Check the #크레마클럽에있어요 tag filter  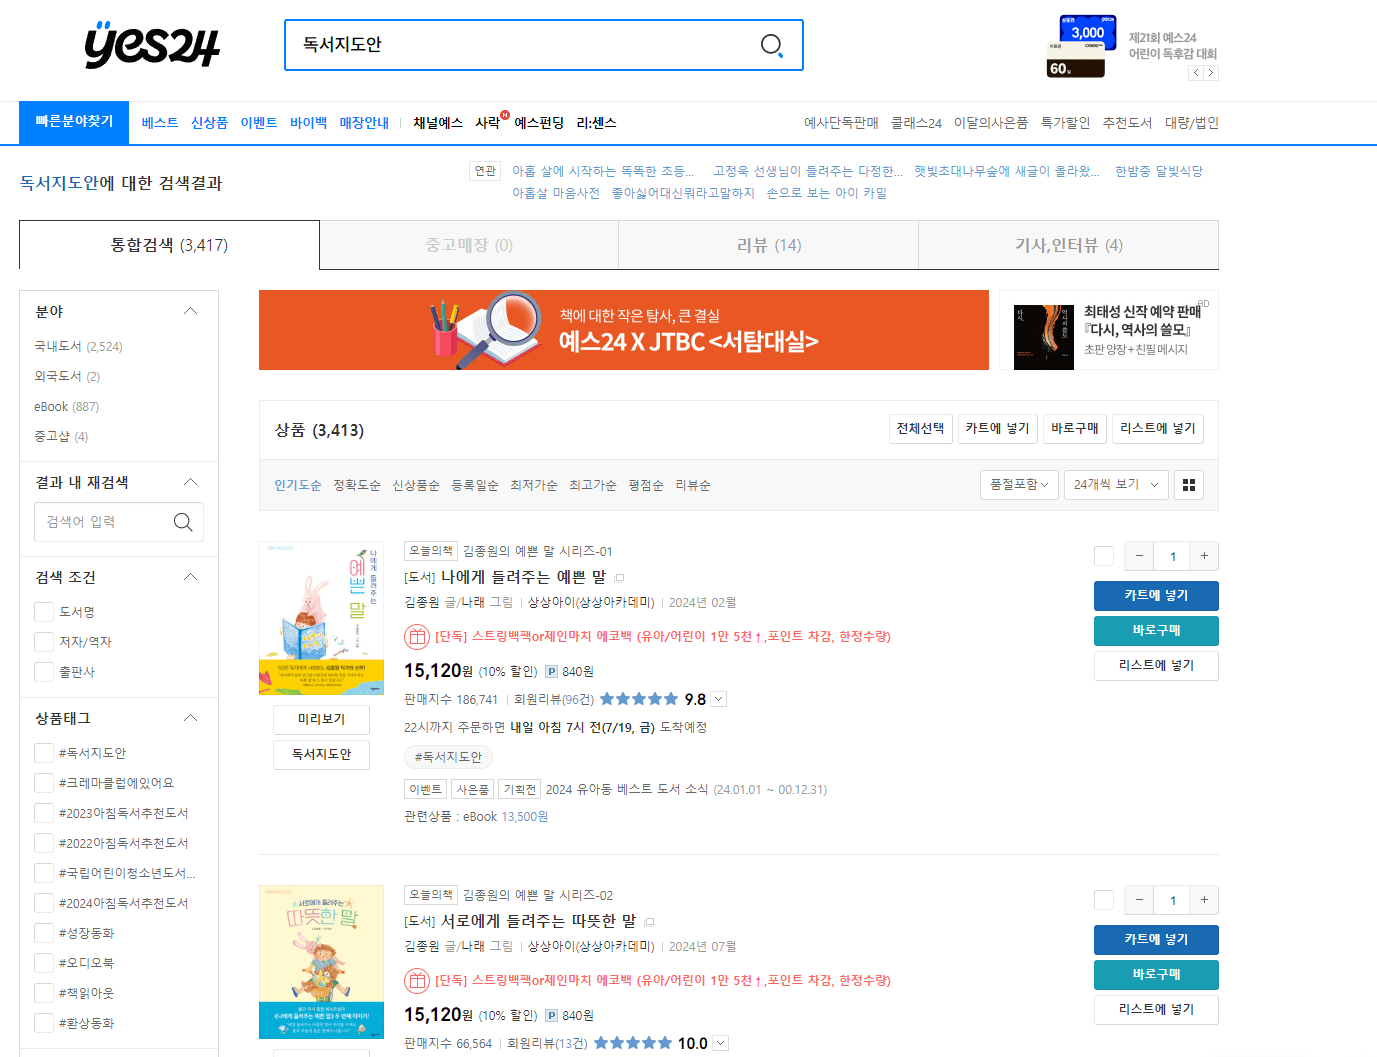pos(44,783)
